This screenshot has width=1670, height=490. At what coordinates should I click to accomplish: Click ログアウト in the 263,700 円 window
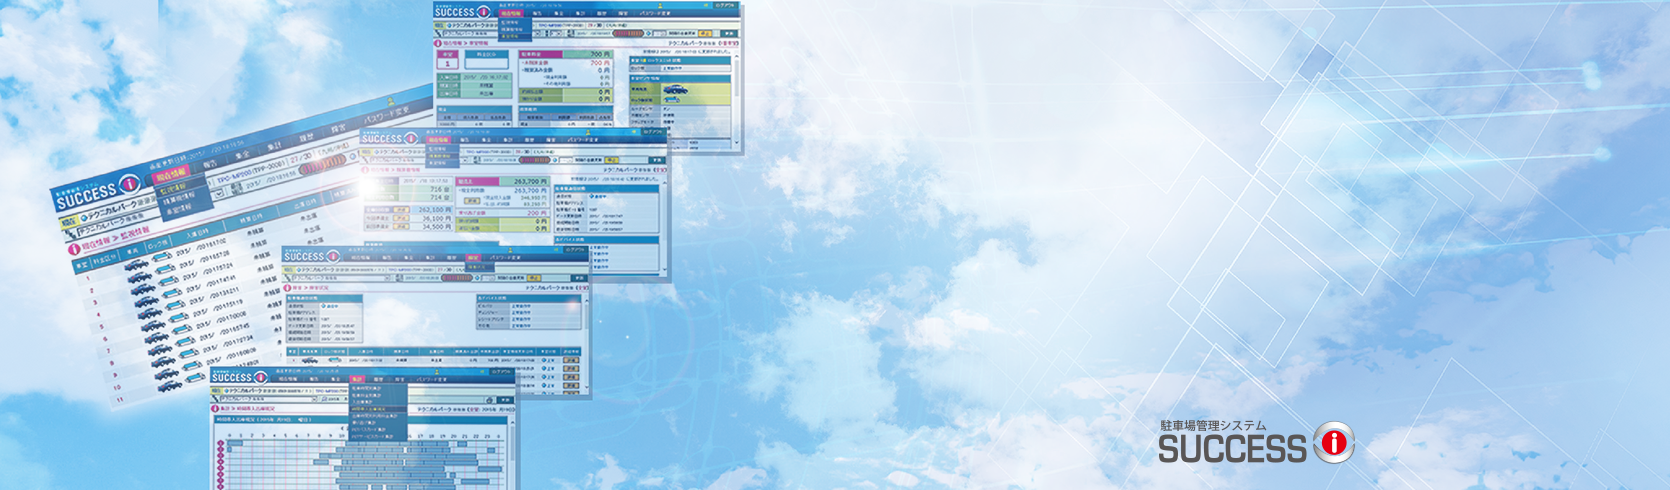[654, 131]
